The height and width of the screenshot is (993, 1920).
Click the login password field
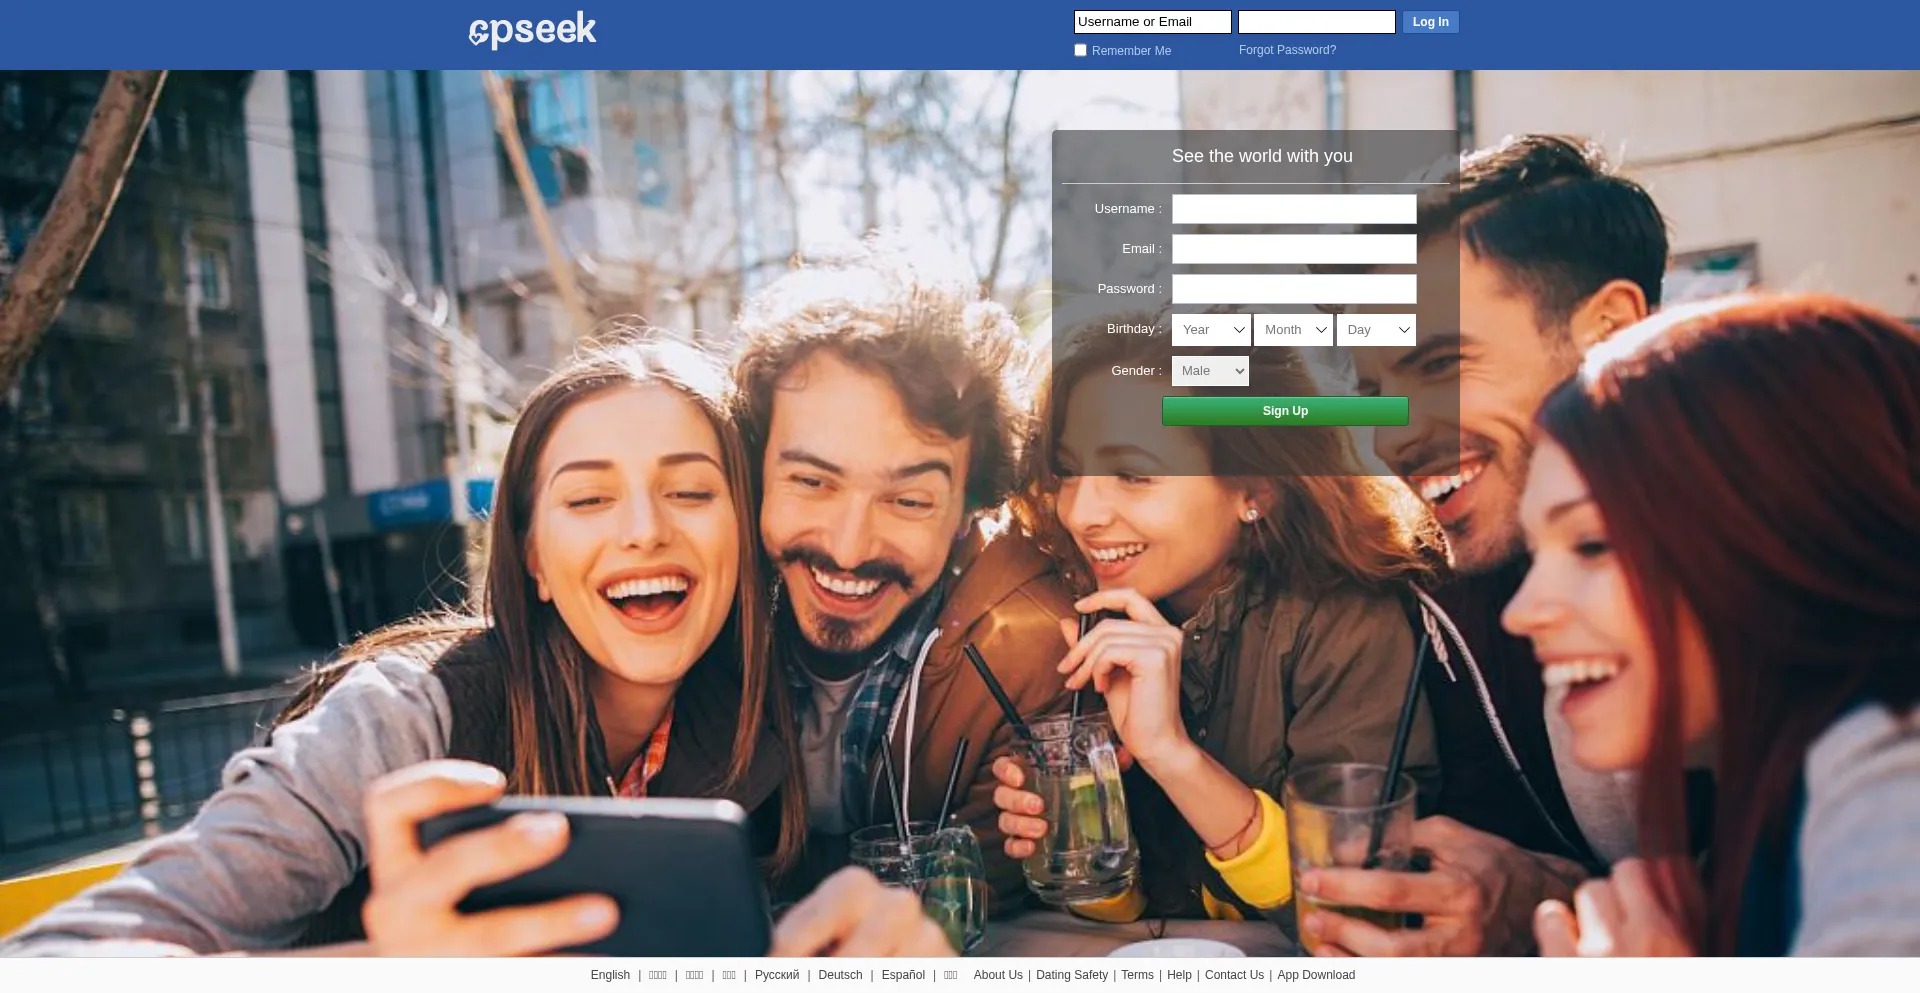[x=1316, y=22]
